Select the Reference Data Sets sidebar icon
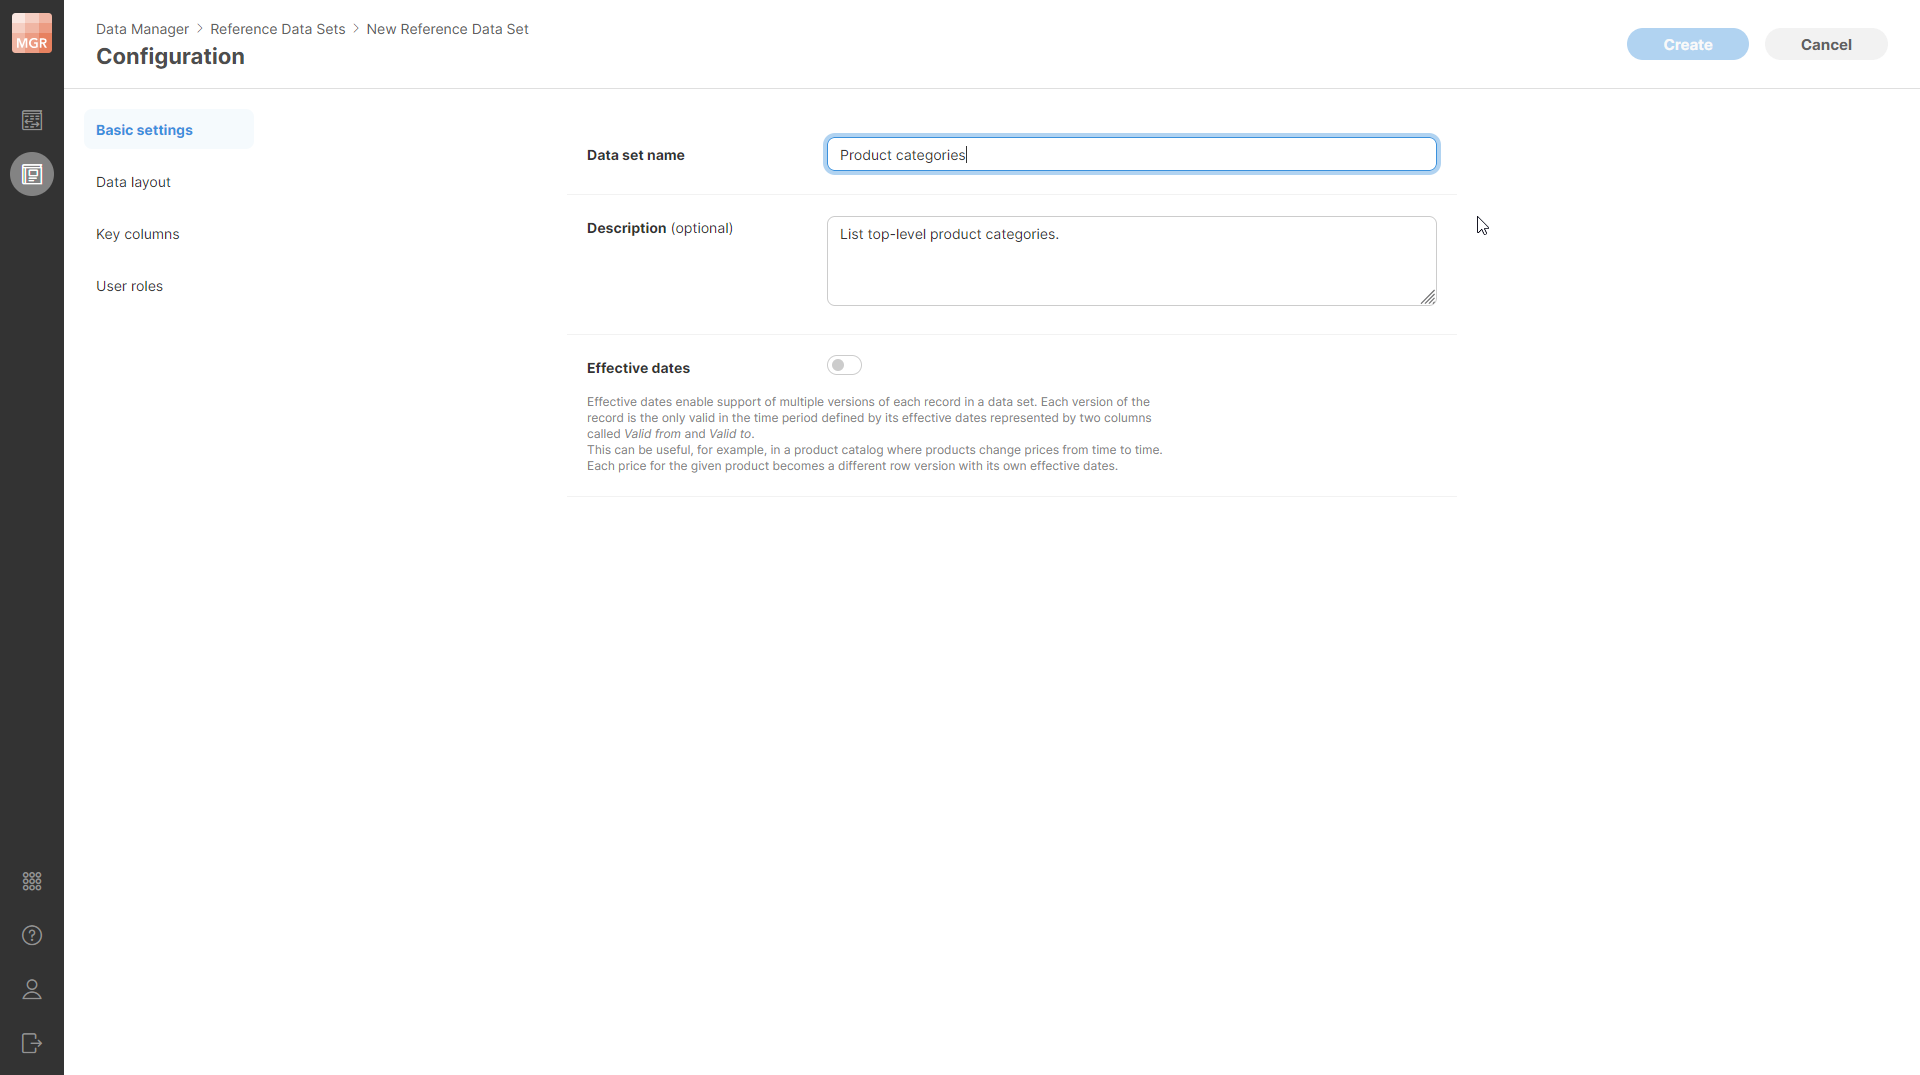Screen dimensions: 1920x1075 pos(31,174)
